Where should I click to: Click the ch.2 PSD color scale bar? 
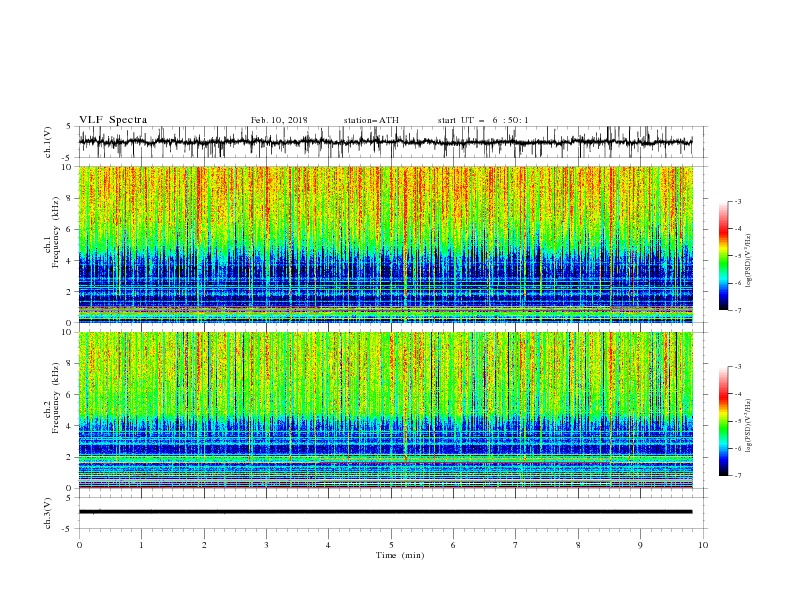[x=723, y=421]
